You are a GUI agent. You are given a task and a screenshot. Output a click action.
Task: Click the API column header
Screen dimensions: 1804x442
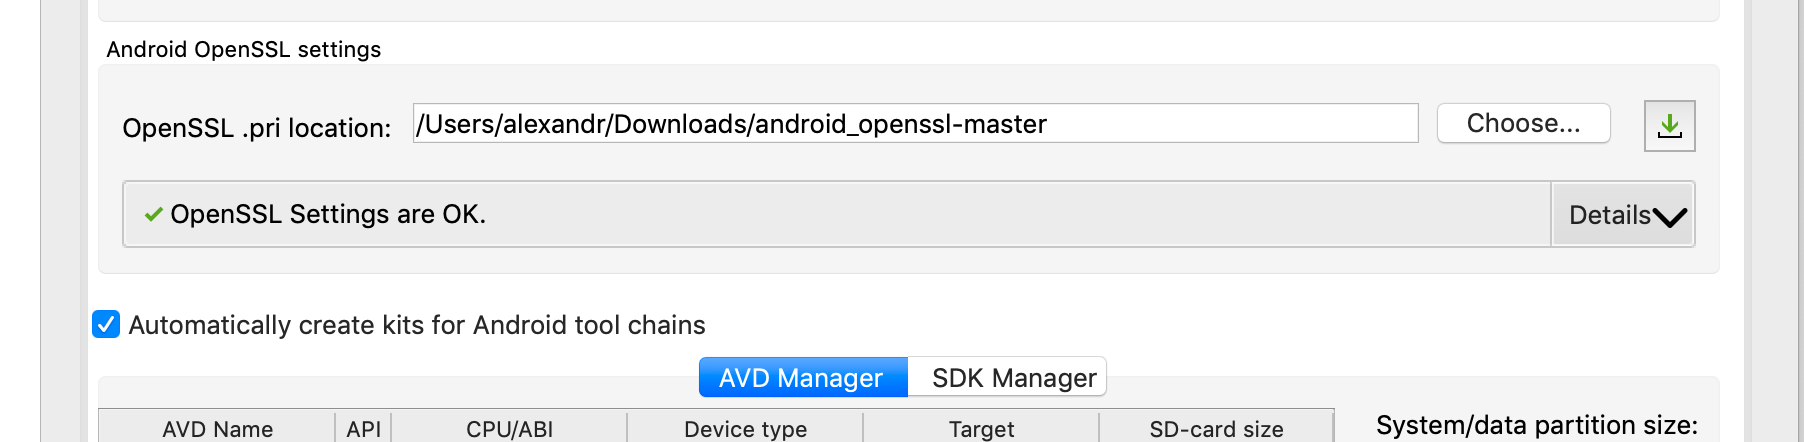pos(363,429)
